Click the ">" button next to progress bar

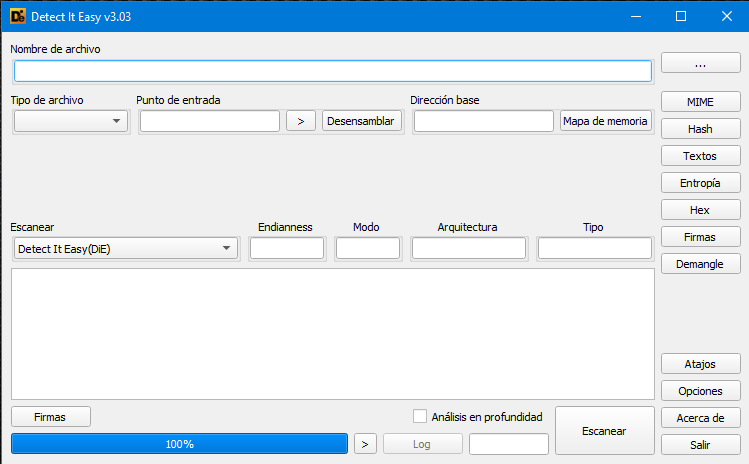365,444
